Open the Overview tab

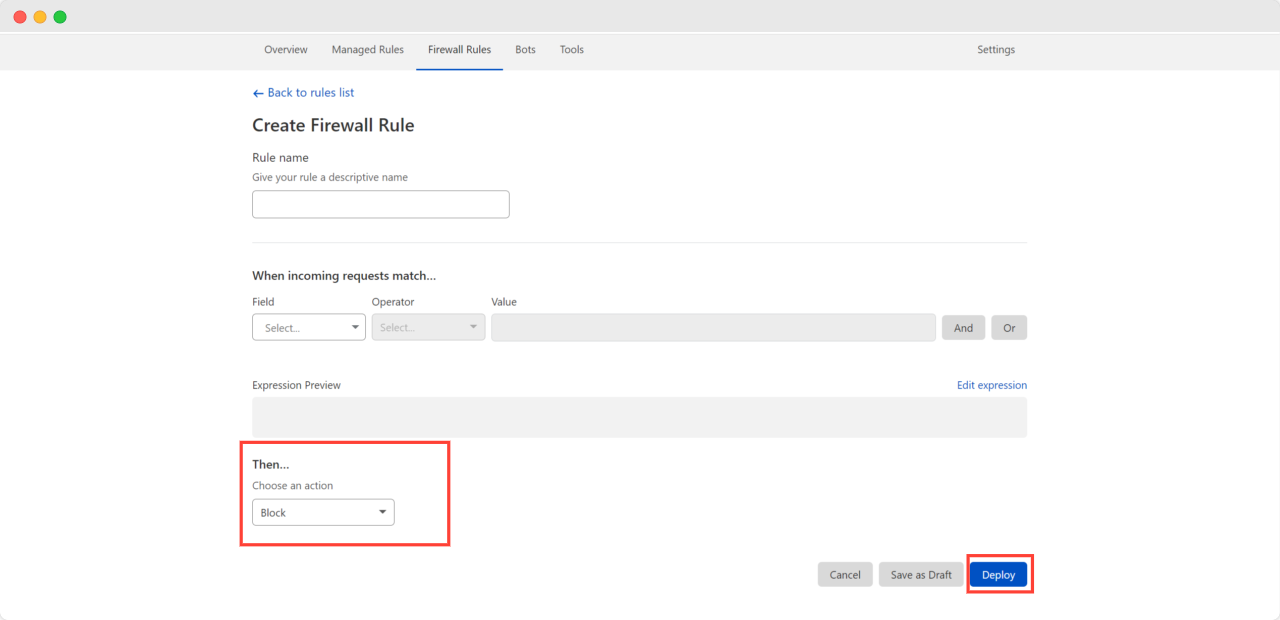coord(285,49)
